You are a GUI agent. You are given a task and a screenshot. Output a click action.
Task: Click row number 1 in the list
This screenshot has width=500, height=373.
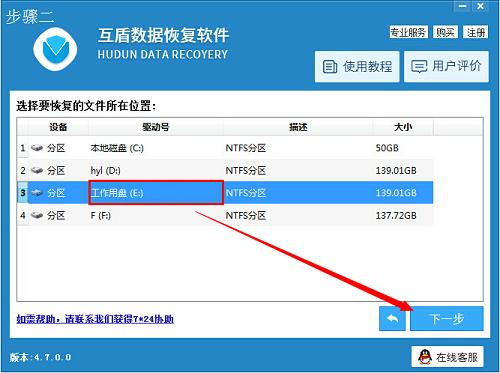point(23,148)
